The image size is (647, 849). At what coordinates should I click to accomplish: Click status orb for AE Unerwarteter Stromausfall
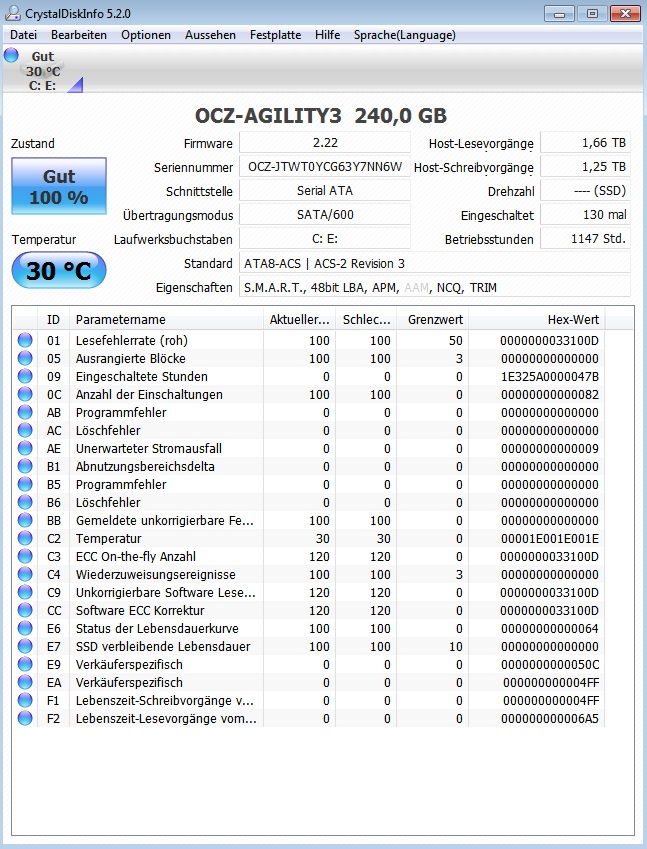point(25,448)
